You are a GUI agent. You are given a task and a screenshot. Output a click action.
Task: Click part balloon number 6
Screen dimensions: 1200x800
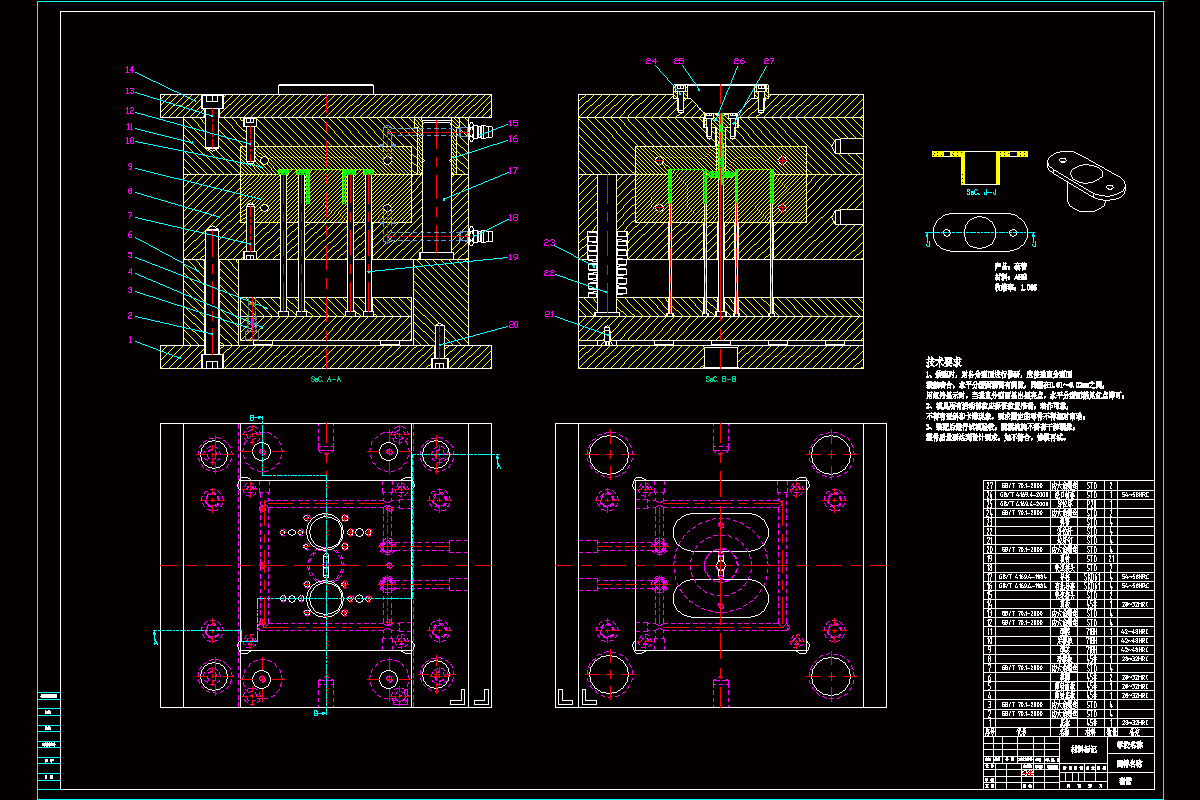130,235
